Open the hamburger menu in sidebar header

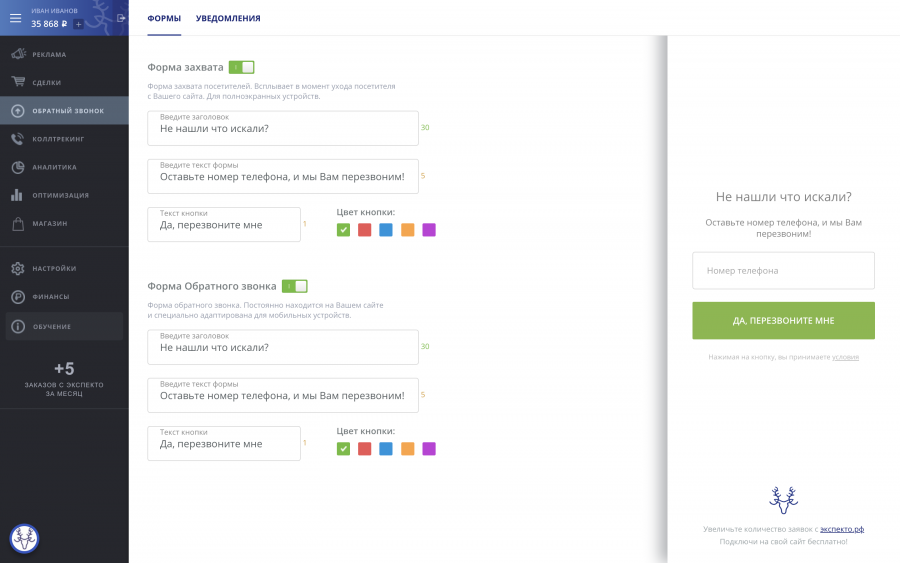click(15, 17)
